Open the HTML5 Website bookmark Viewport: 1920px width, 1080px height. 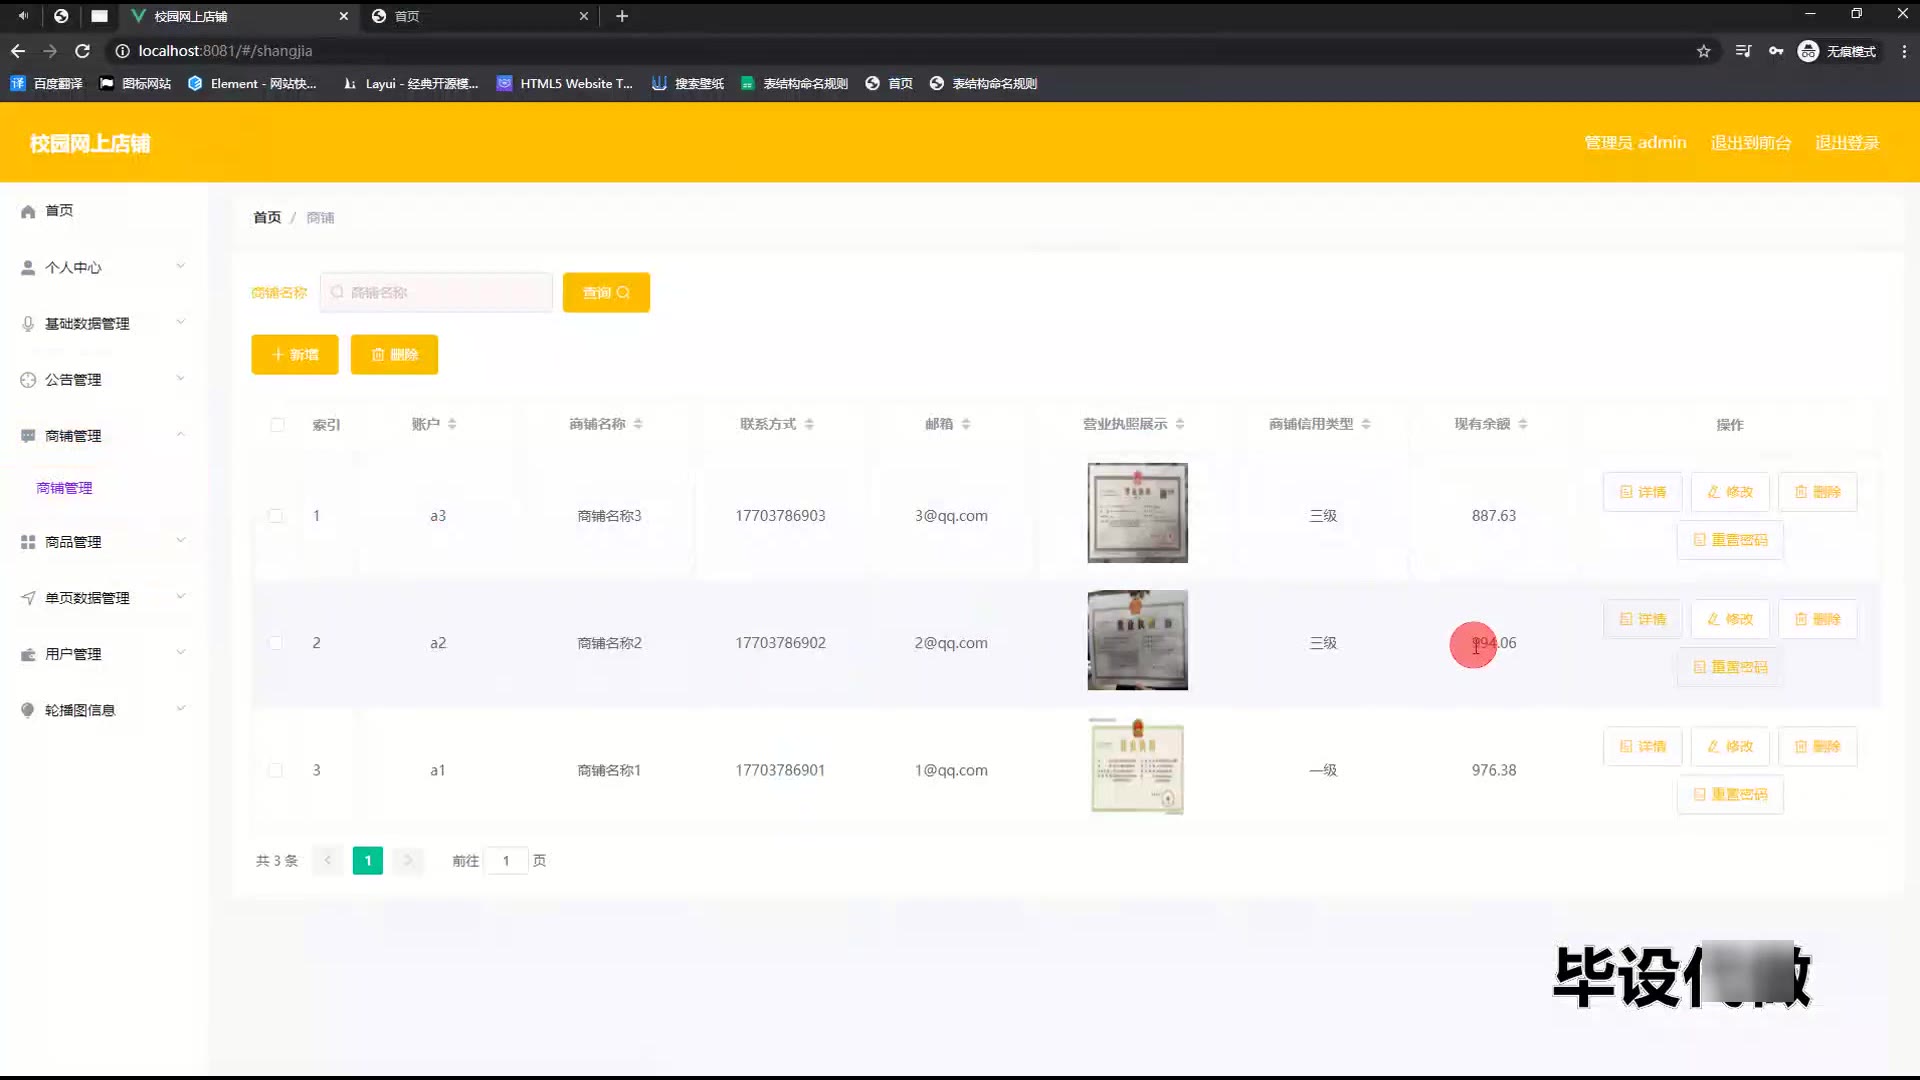click(565, 84)
